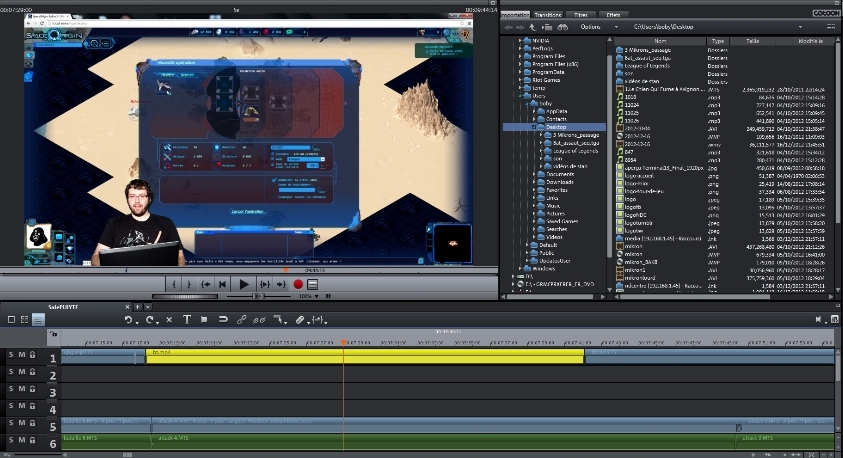Viewport: 843px width, 458px height.
Task: Ungroup objects with the broken link icon
Action: pyautogui.click(x=259, y=320)
